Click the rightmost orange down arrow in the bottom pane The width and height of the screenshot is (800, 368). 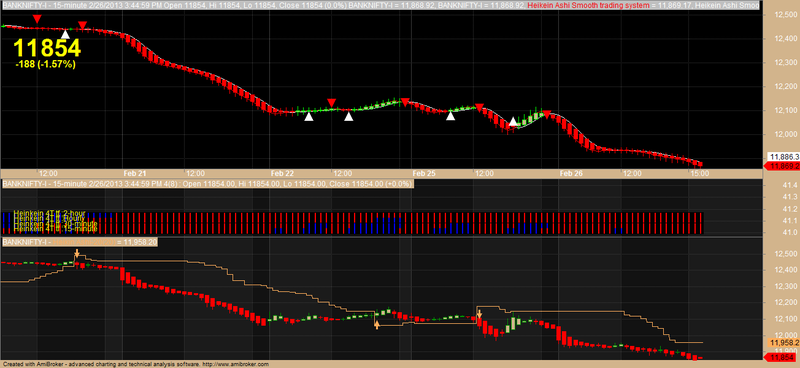pos(479,313)
